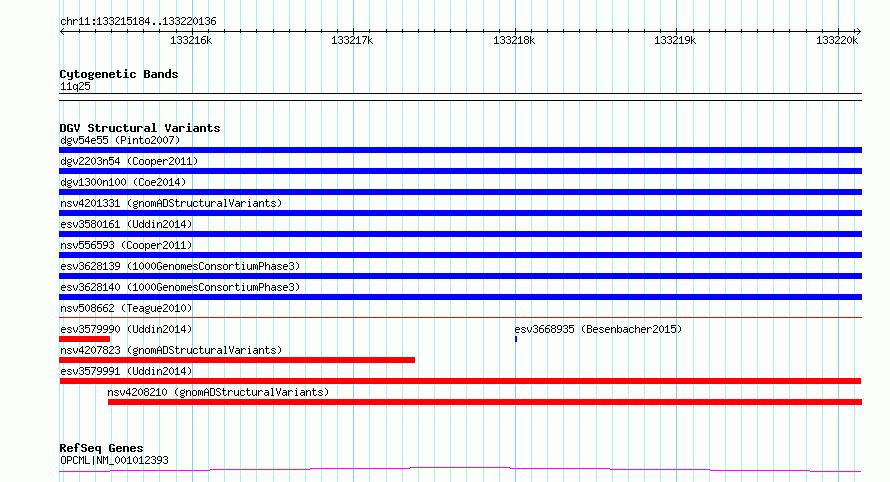The height and width of the screenshot is (482, 890).
Task: Select the blue bar under dgv1300n100 (Coe2014)
Action: pos(460,192)
